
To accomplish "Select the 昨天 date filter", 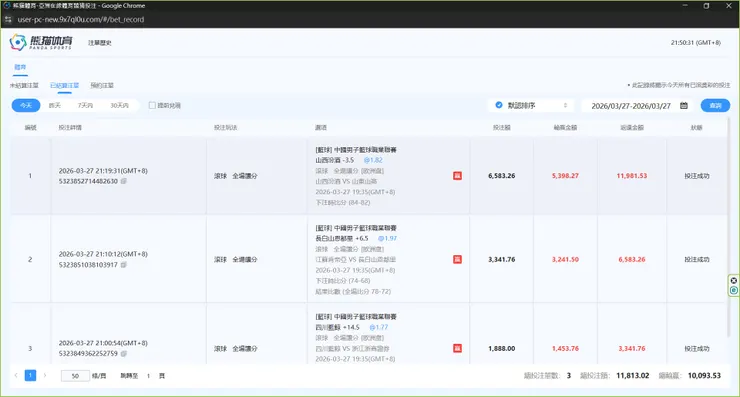I will [55, 105].
